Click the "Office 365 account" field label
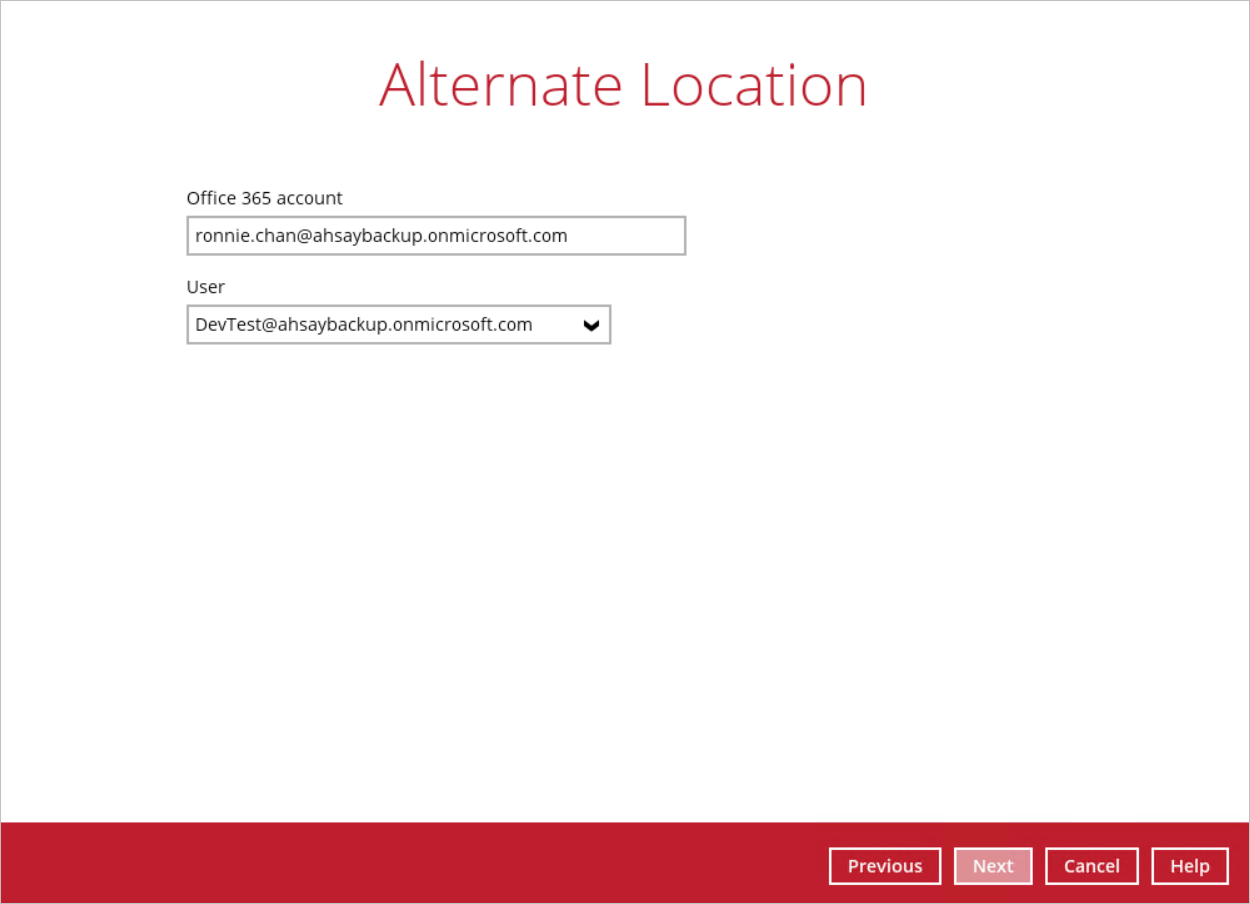The height and width of the screenshot is (904, 1250). pos(264,198)
